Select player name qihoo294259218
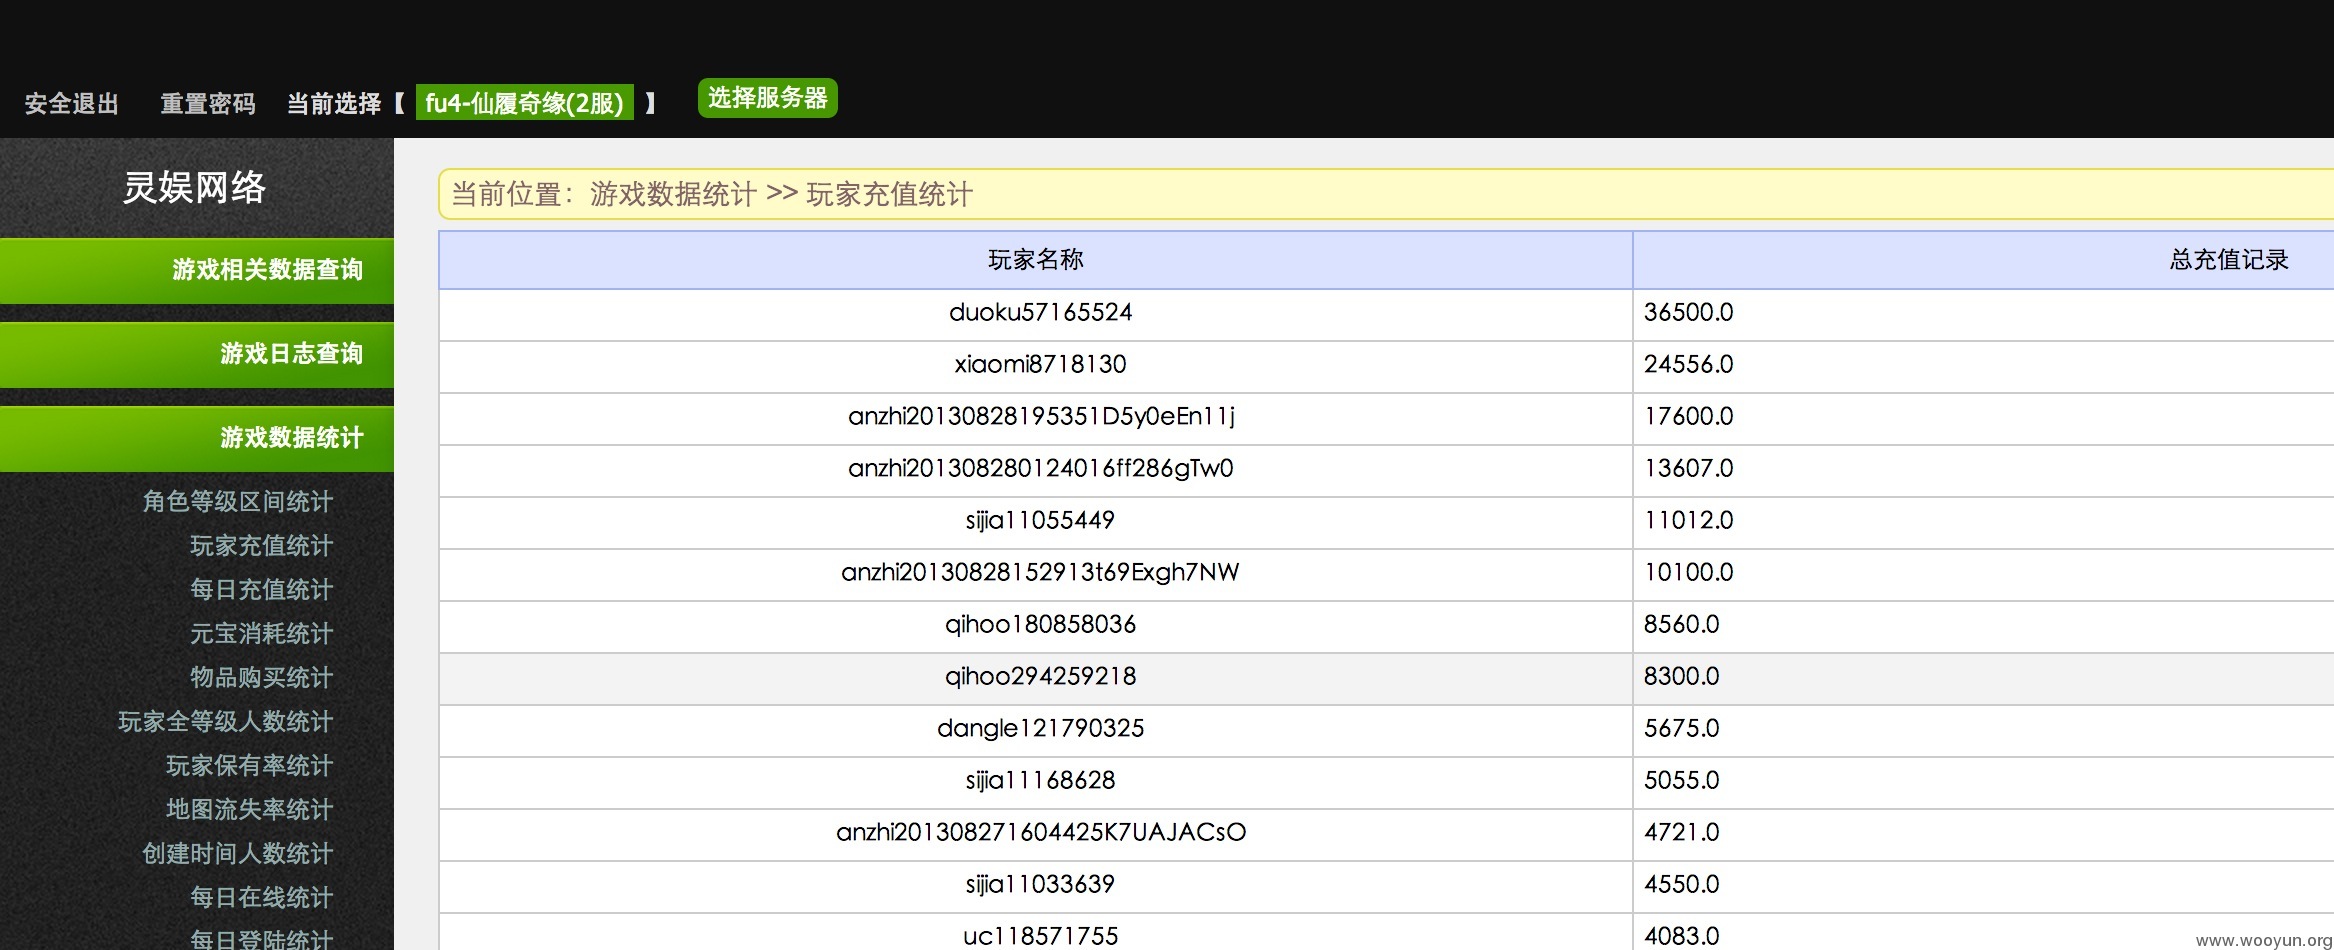This screenshot has width=2334, height=950. (1040, 676)
